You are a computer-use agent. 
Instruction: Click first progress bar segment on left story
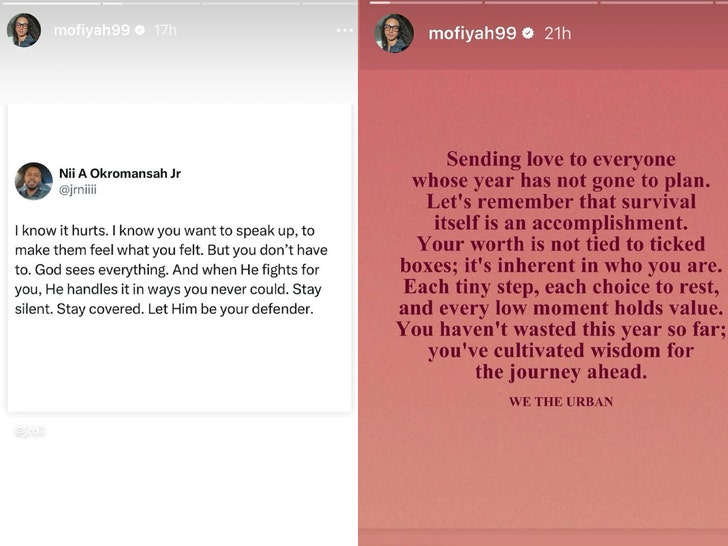coord(52,3)
